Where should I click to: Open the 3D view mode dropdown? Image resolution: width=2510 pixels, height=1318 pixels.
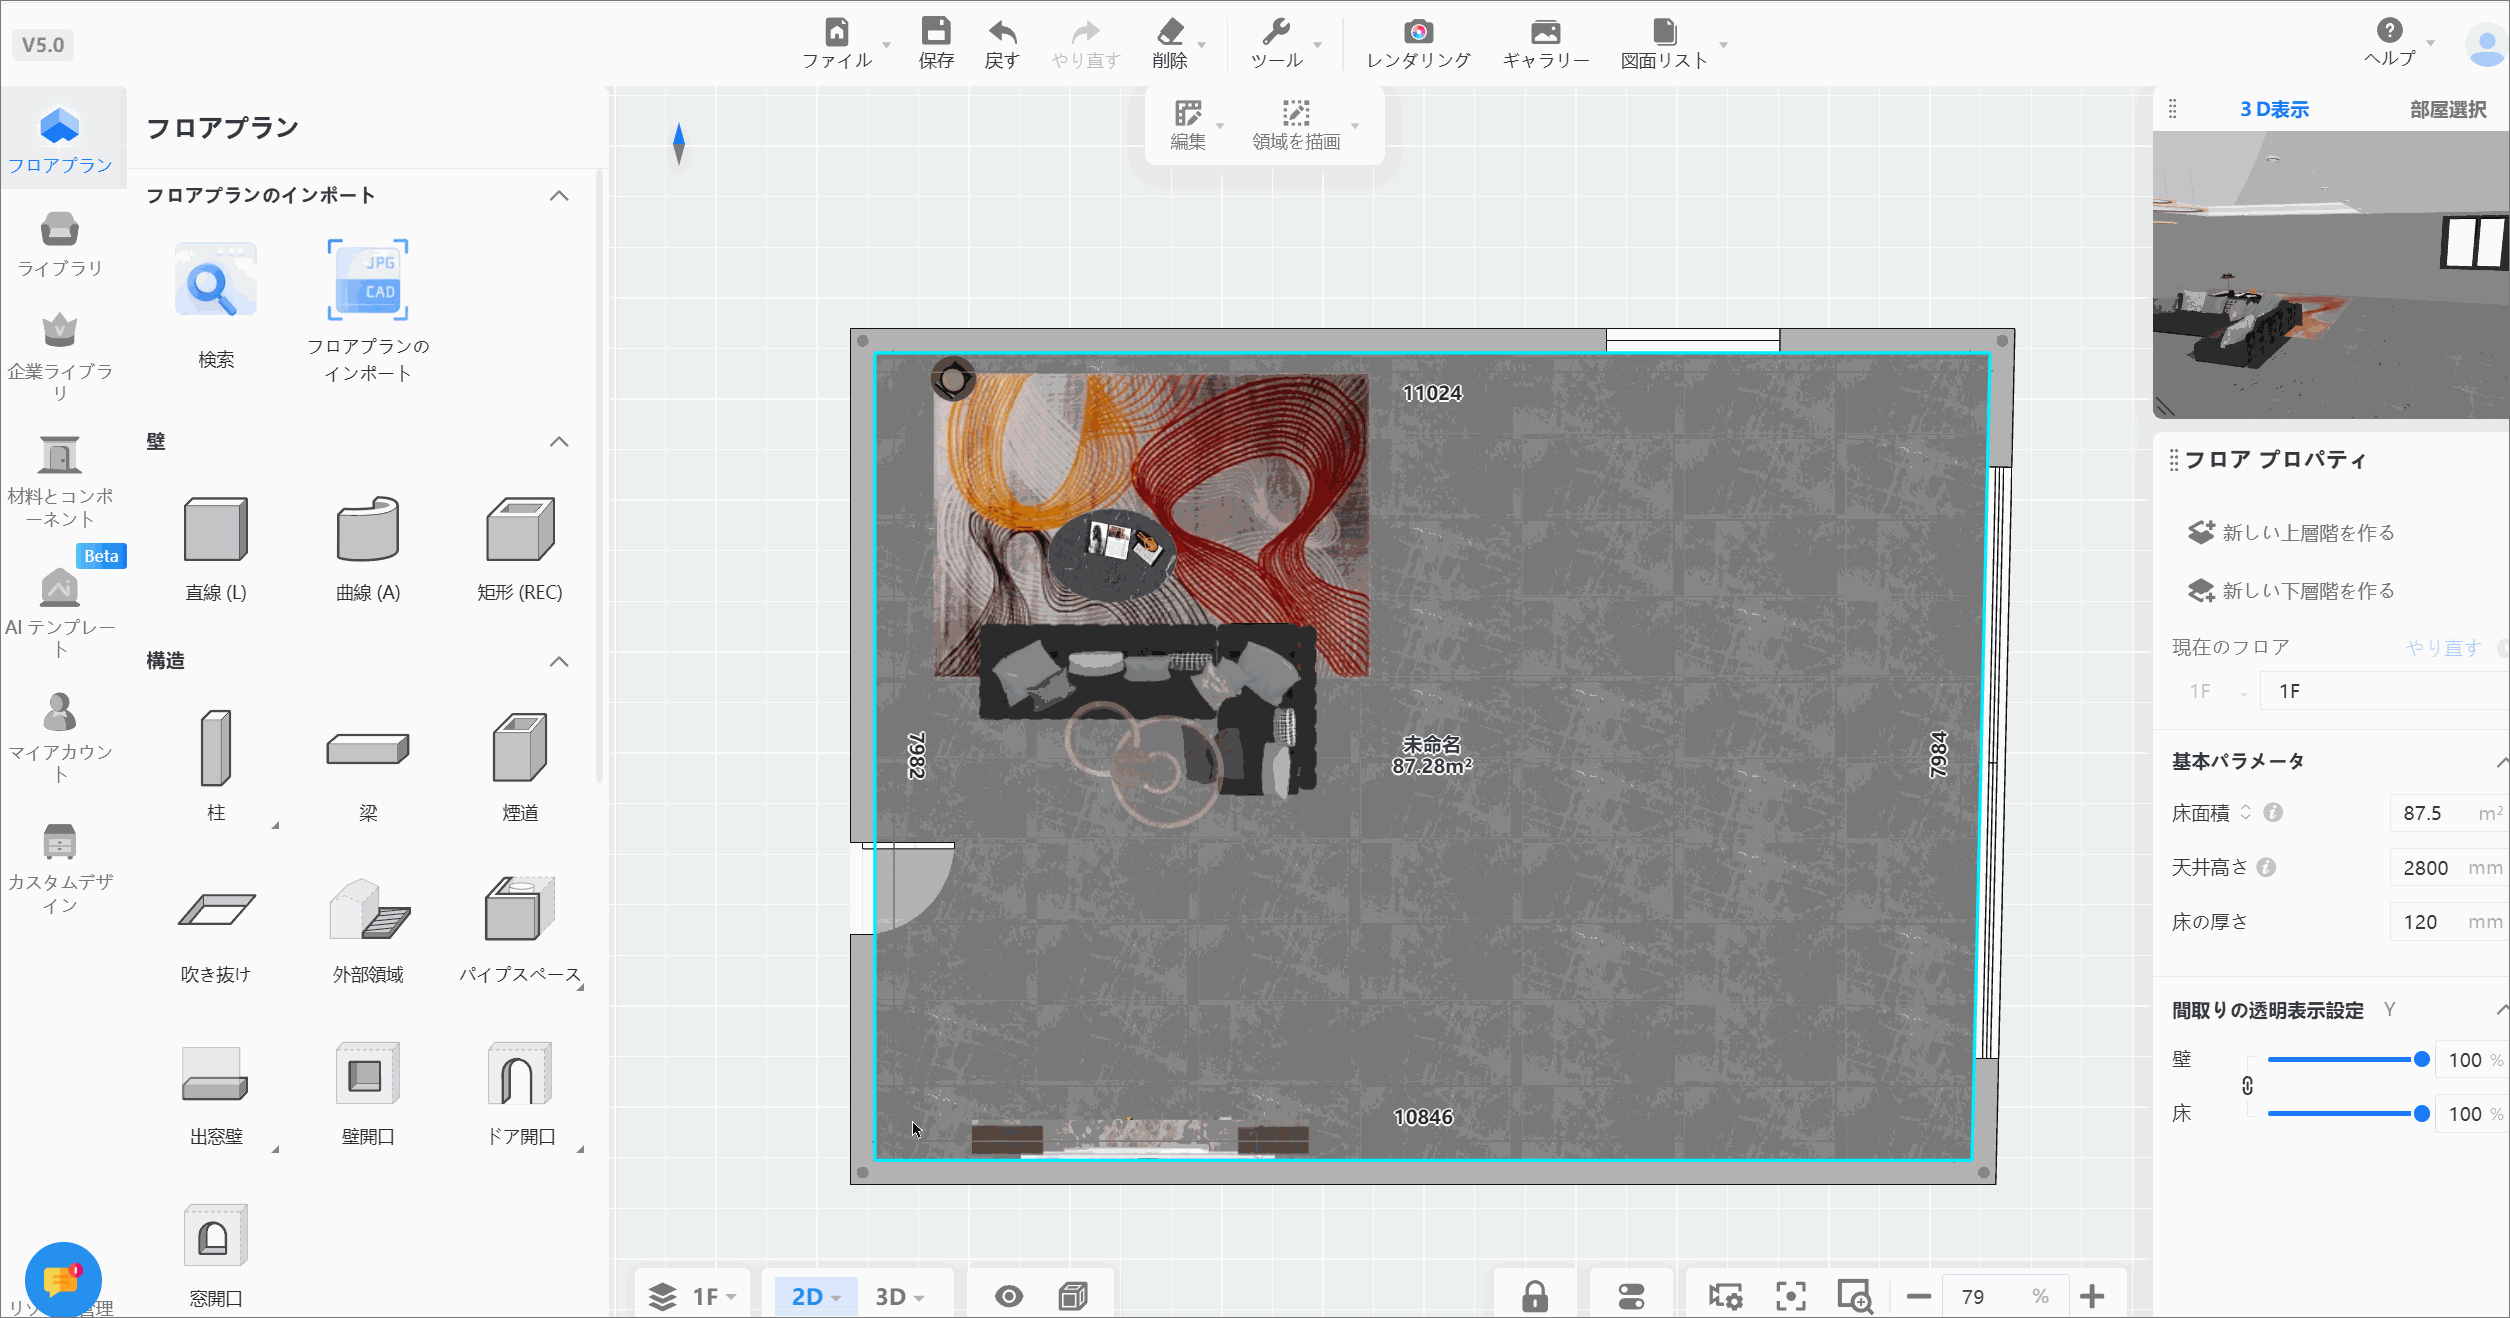pos(899,1297)
